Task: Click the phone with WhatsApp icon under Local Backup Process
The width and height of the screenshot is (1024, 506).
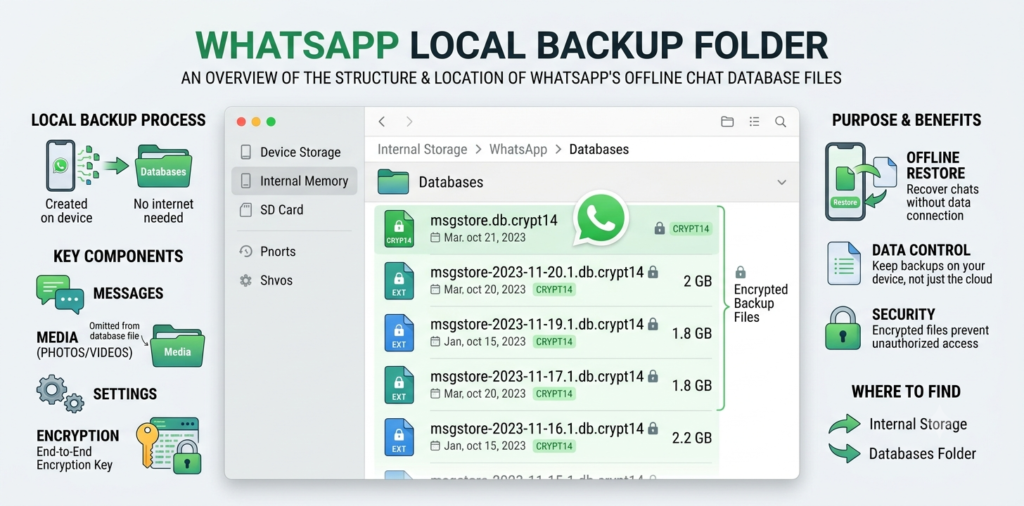Action: (61, 165)
